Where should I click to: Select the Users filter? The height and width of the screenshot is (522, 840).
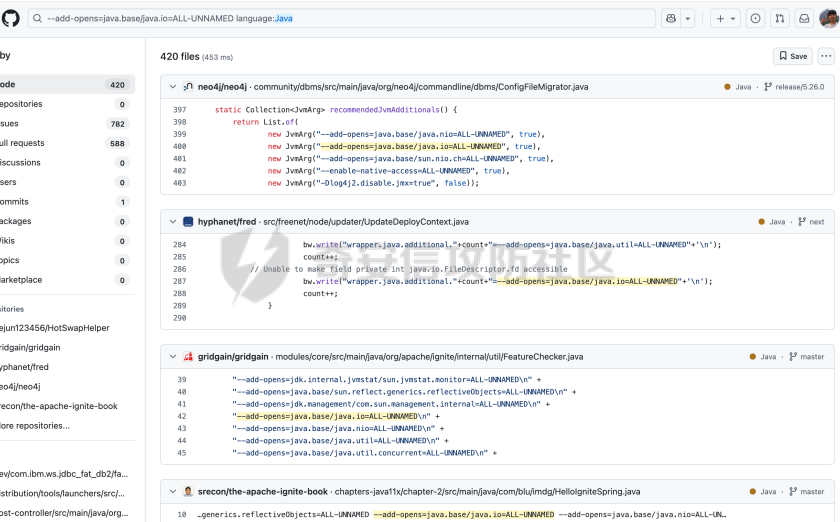click(66, 182)
